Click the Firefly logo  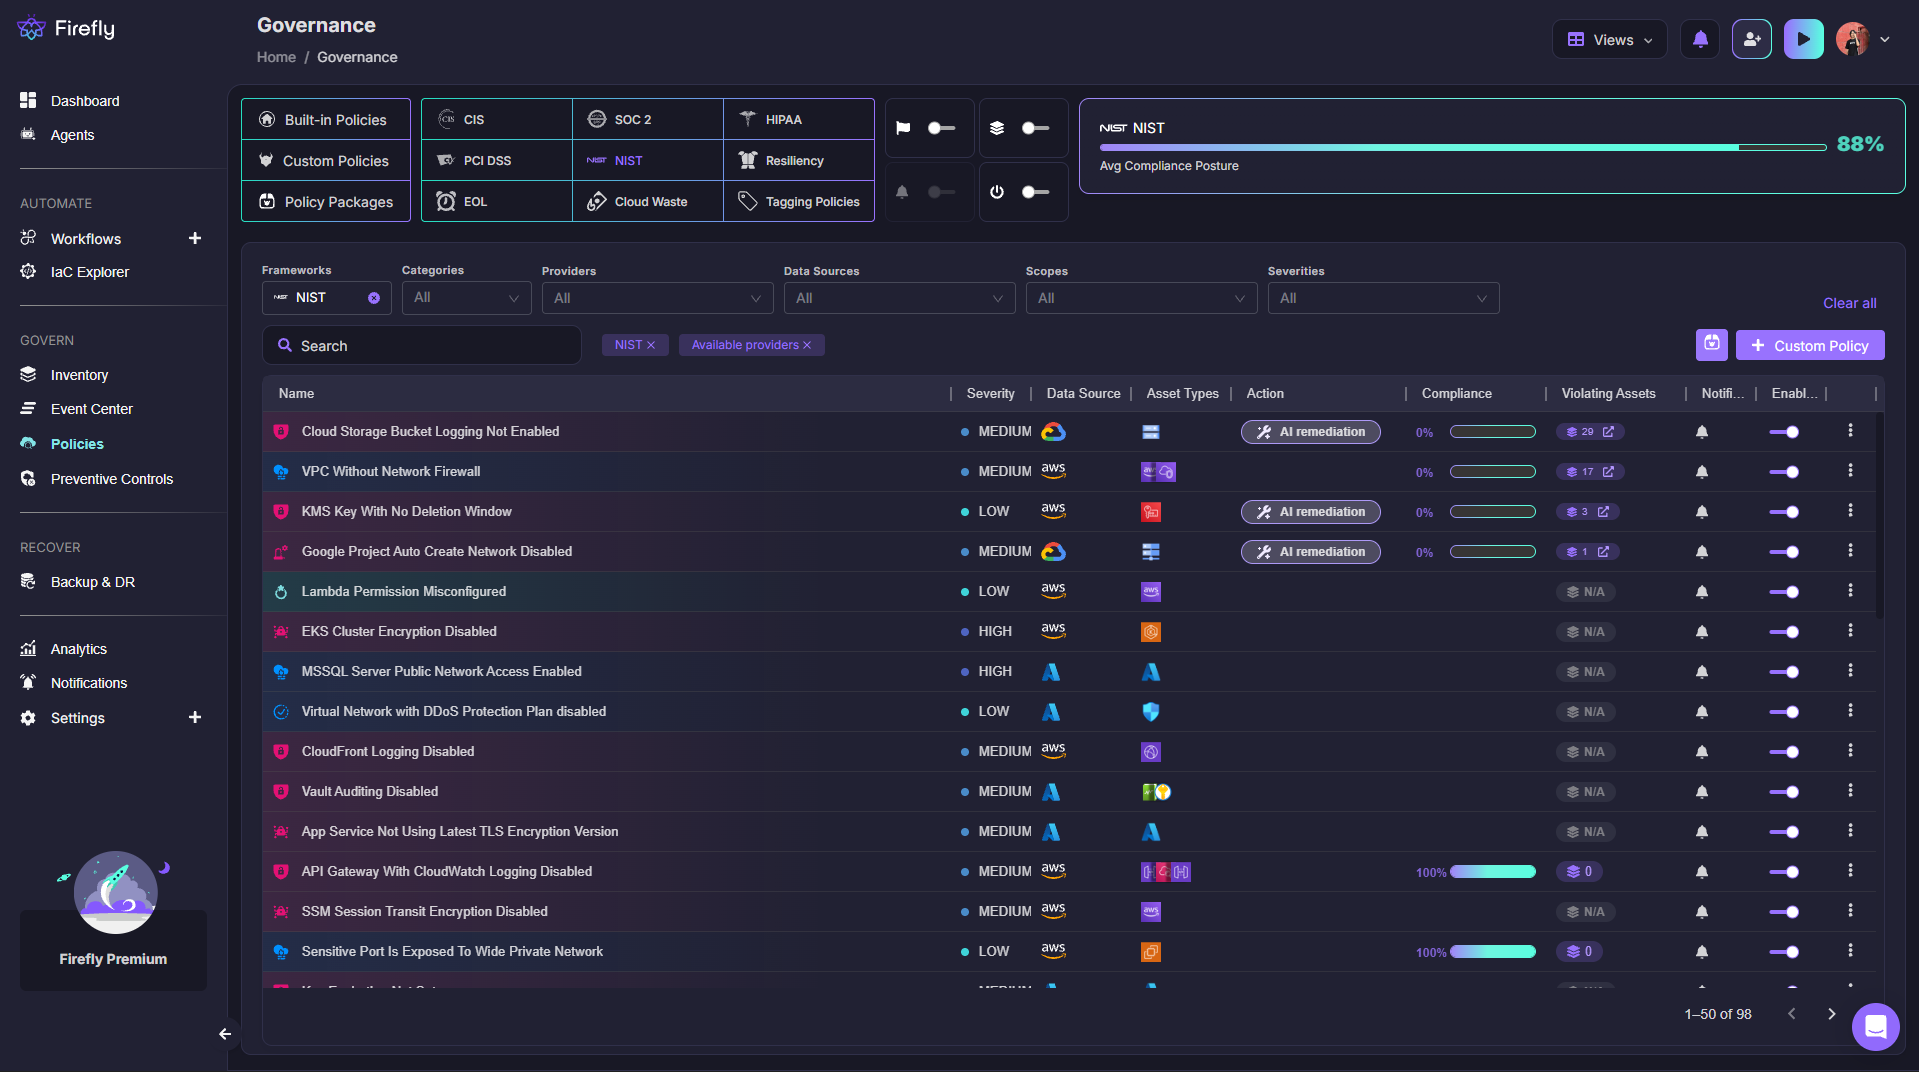[66, 29]
